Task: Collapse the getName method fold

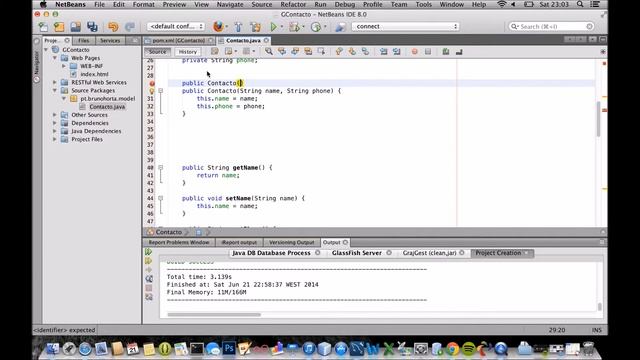Action: click(160, 168)
